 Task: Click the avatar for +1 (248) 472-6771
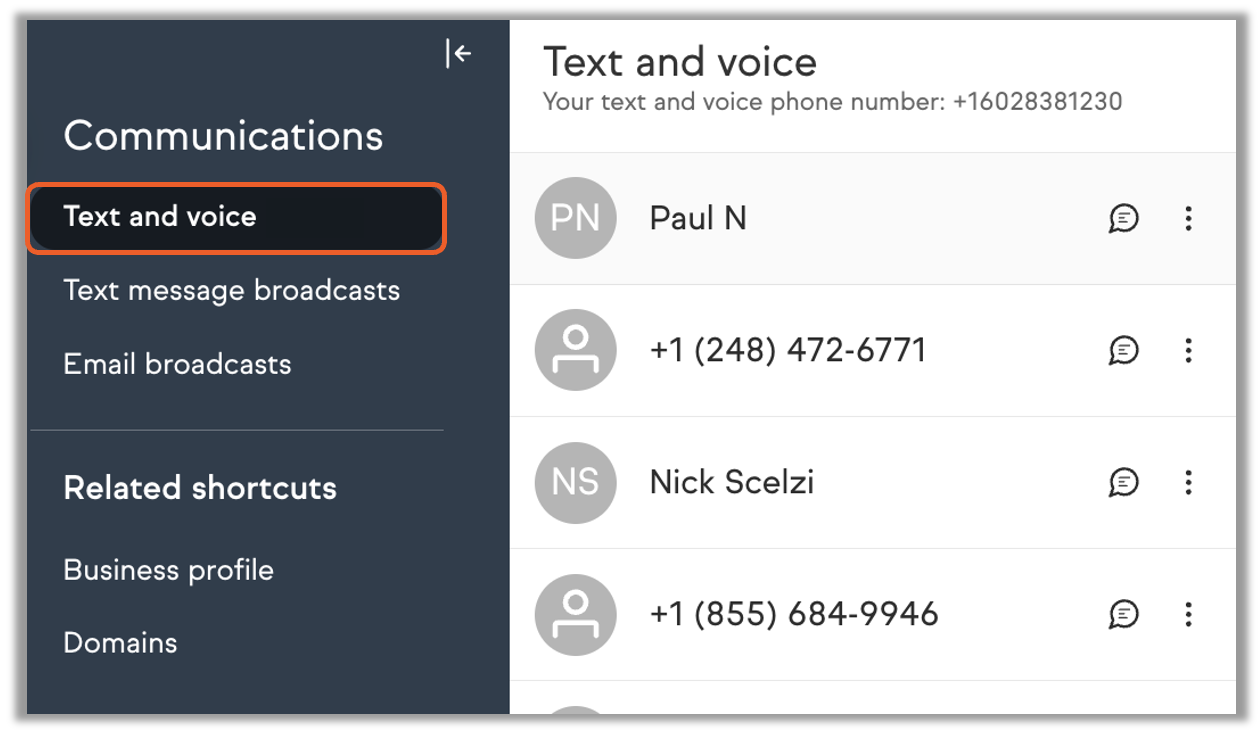575,350
